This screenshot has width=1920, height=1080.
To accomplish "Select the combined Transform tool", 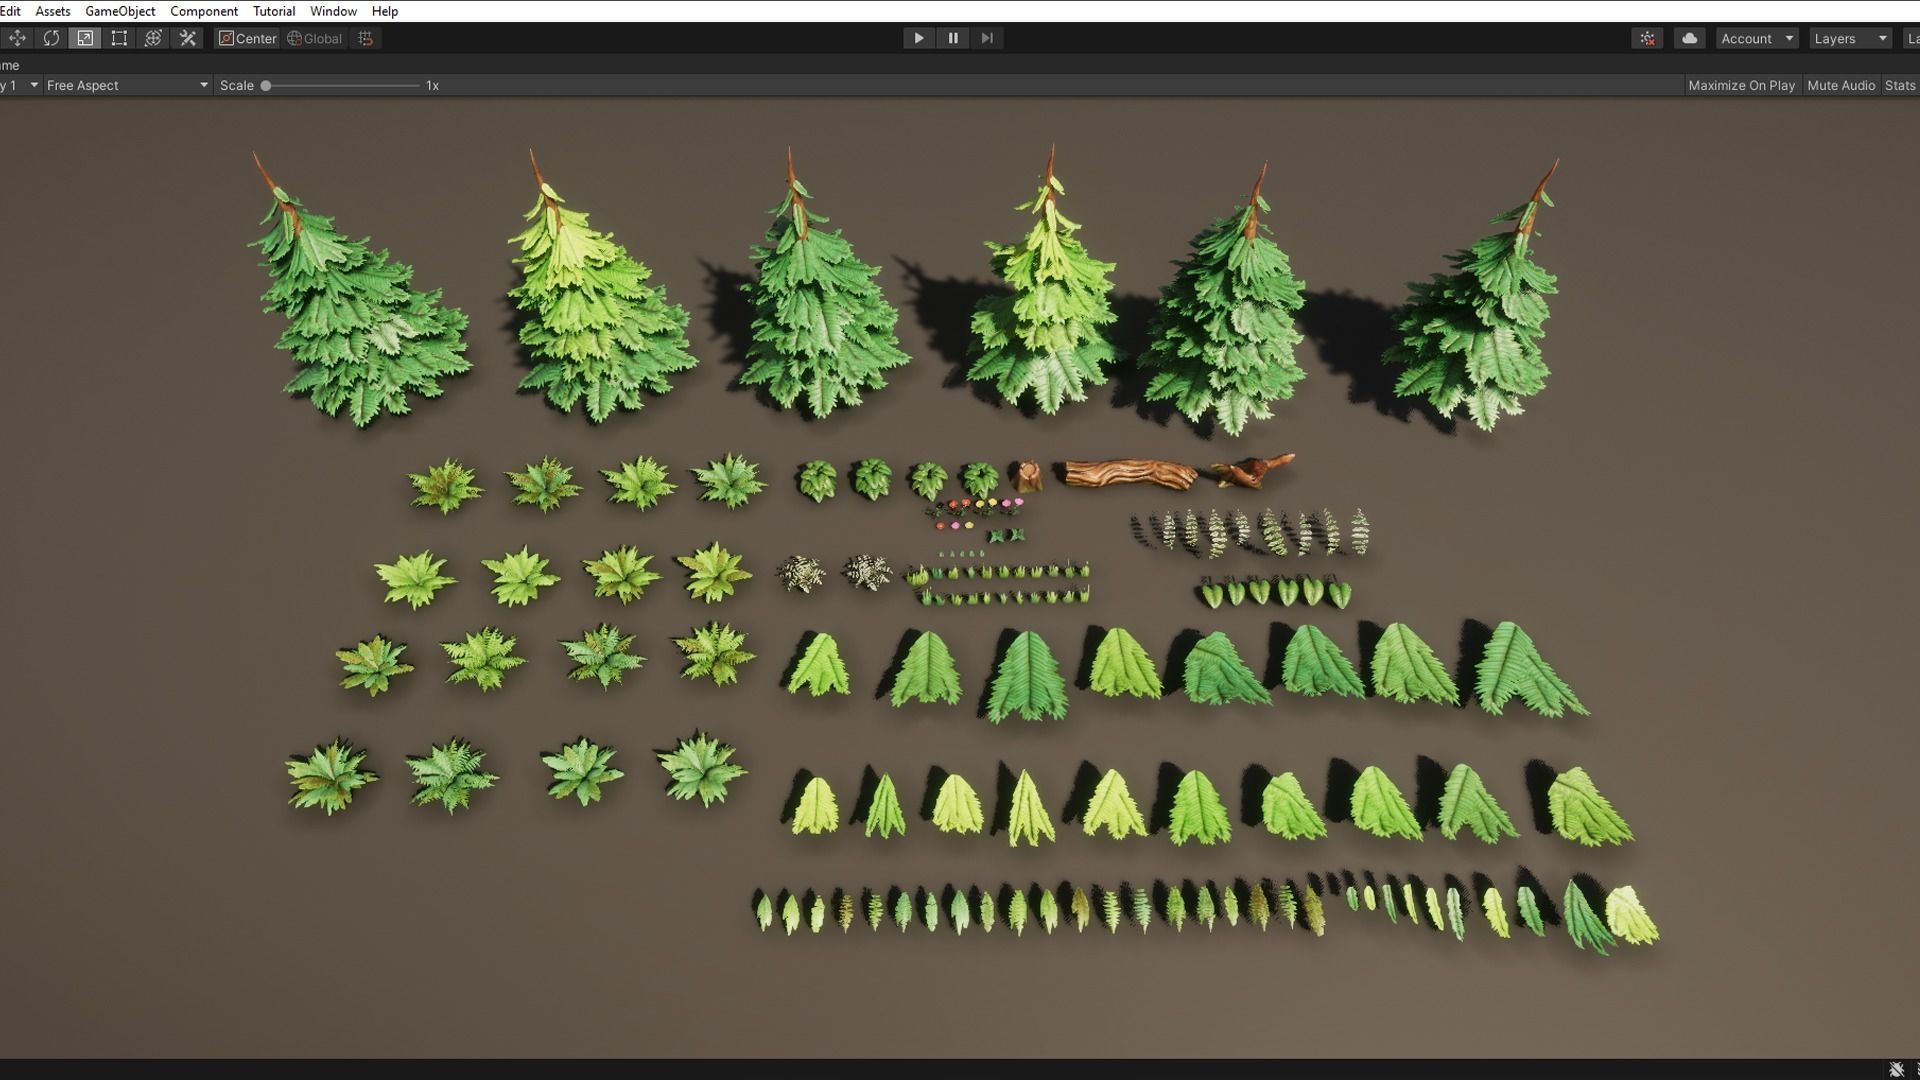I will tap(153, 38).
